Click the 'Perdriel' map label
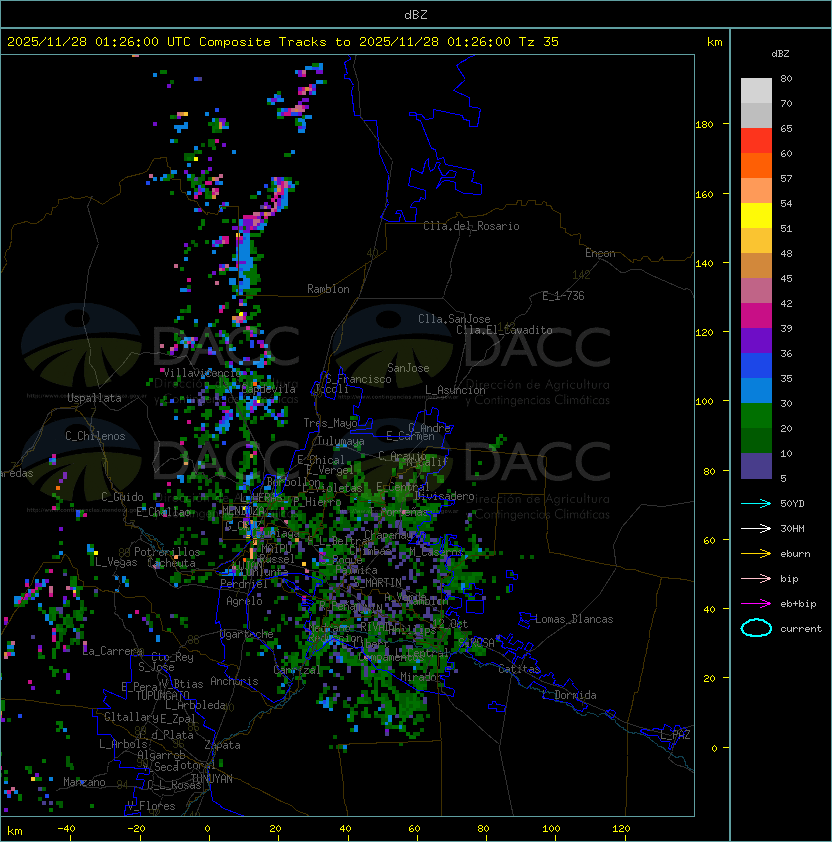 (x=244, y=584)
